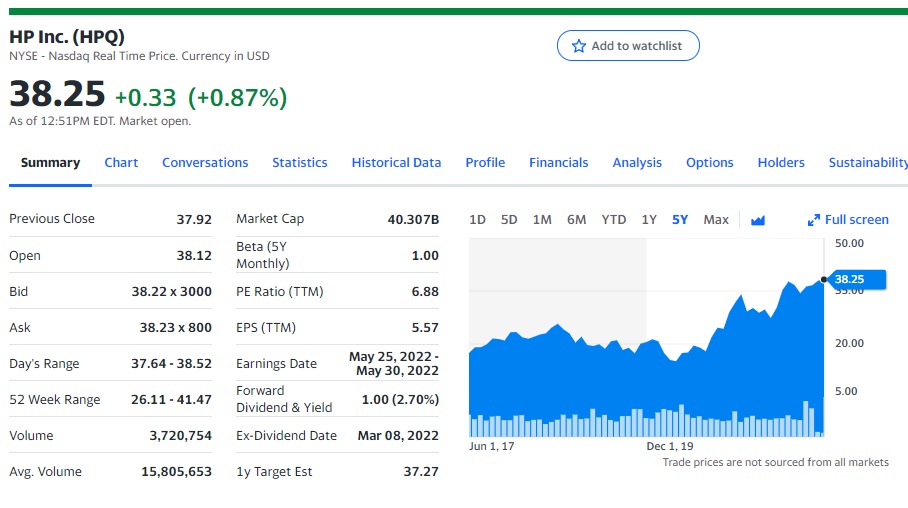Viewport: 908px width, 508px height.
Task: Click the Full screen expand arrows icon
Action: (x=814, y=220)
